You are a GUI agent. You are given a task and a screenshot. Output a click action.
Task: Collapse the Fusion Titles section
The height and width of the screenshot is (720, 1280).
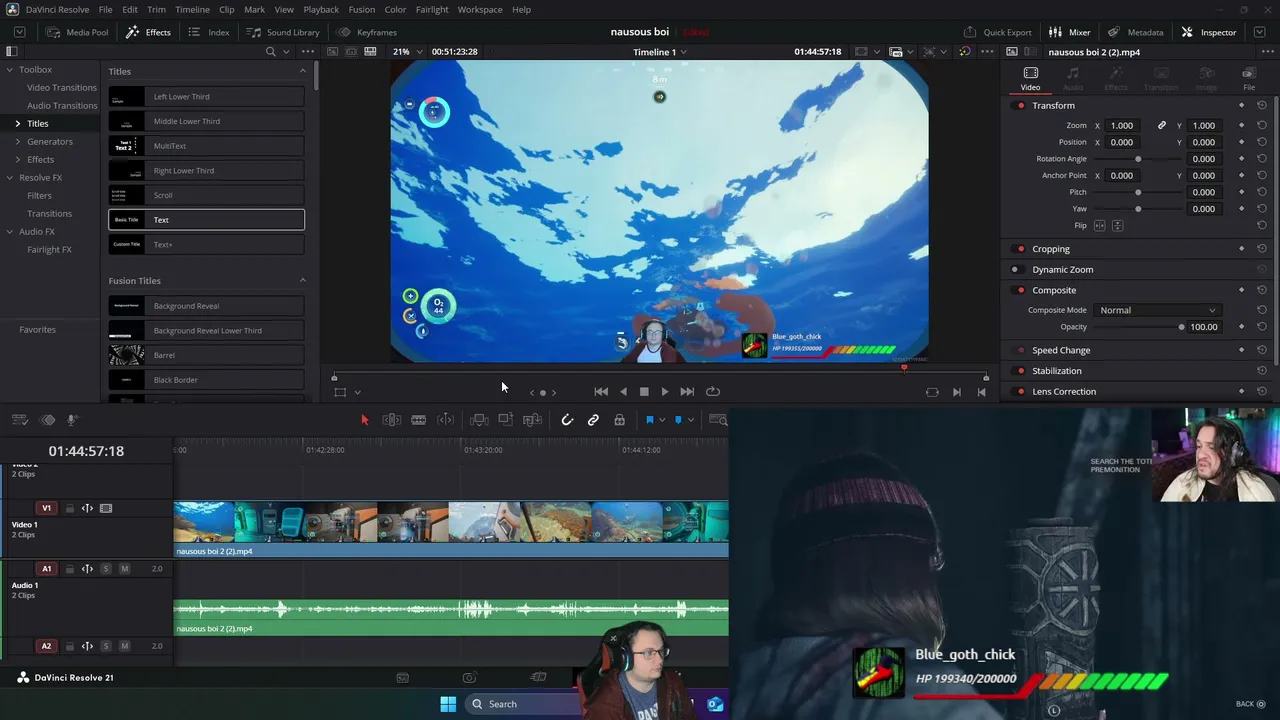pos(303,281)
